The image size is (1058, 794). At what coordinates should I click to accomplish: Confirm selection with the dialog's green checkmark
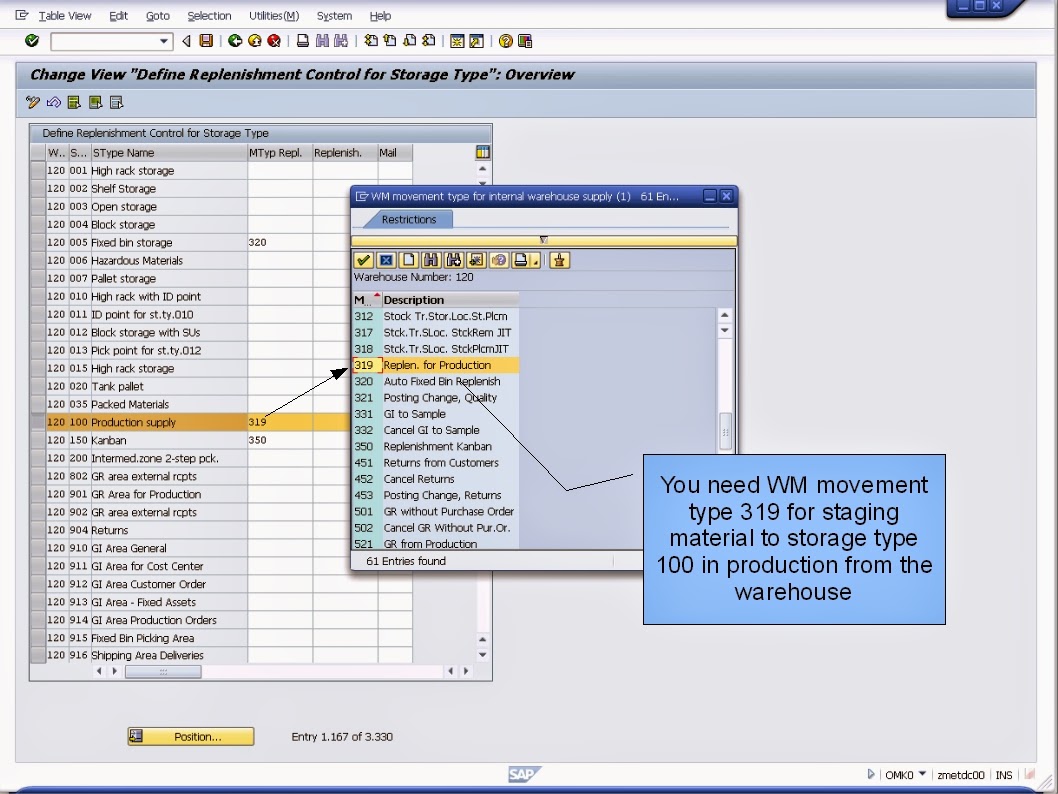pyautogui.click(x=363, y=260)
